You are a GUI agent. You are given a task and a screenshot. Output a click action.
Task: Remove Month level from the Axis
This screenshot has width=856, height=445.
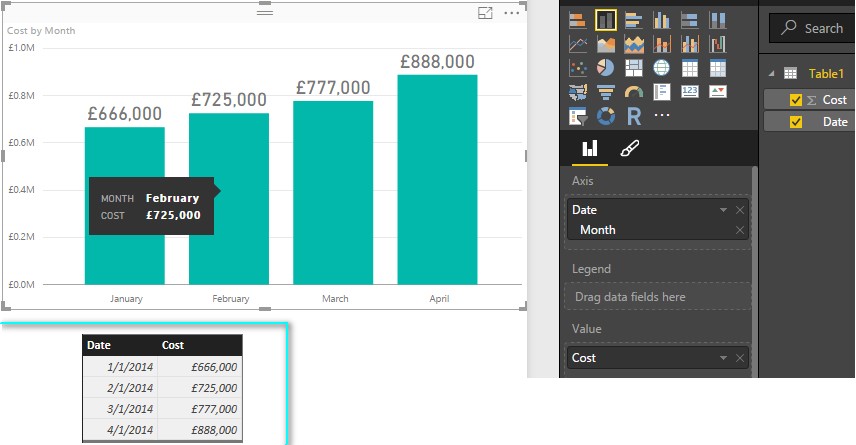(x=740, y=230)
